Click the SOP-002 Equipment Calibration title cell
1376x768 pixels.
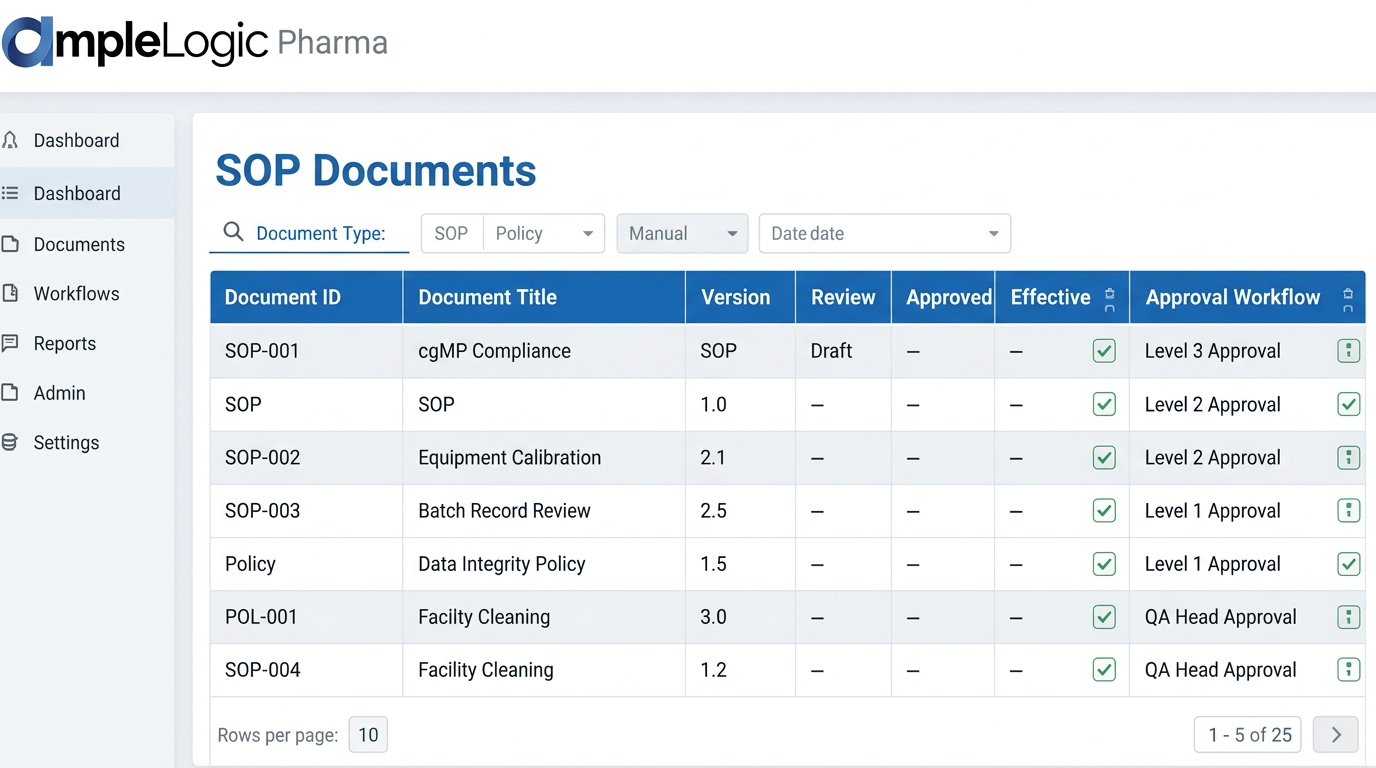click(509, 458)
